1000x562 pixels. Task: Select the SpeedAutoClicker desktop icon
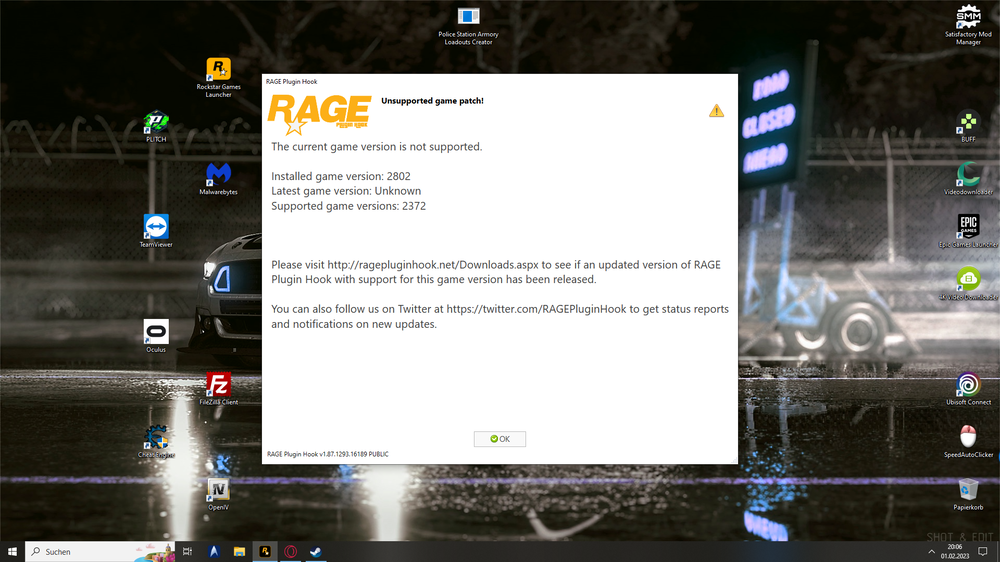[x=968, y=441]
